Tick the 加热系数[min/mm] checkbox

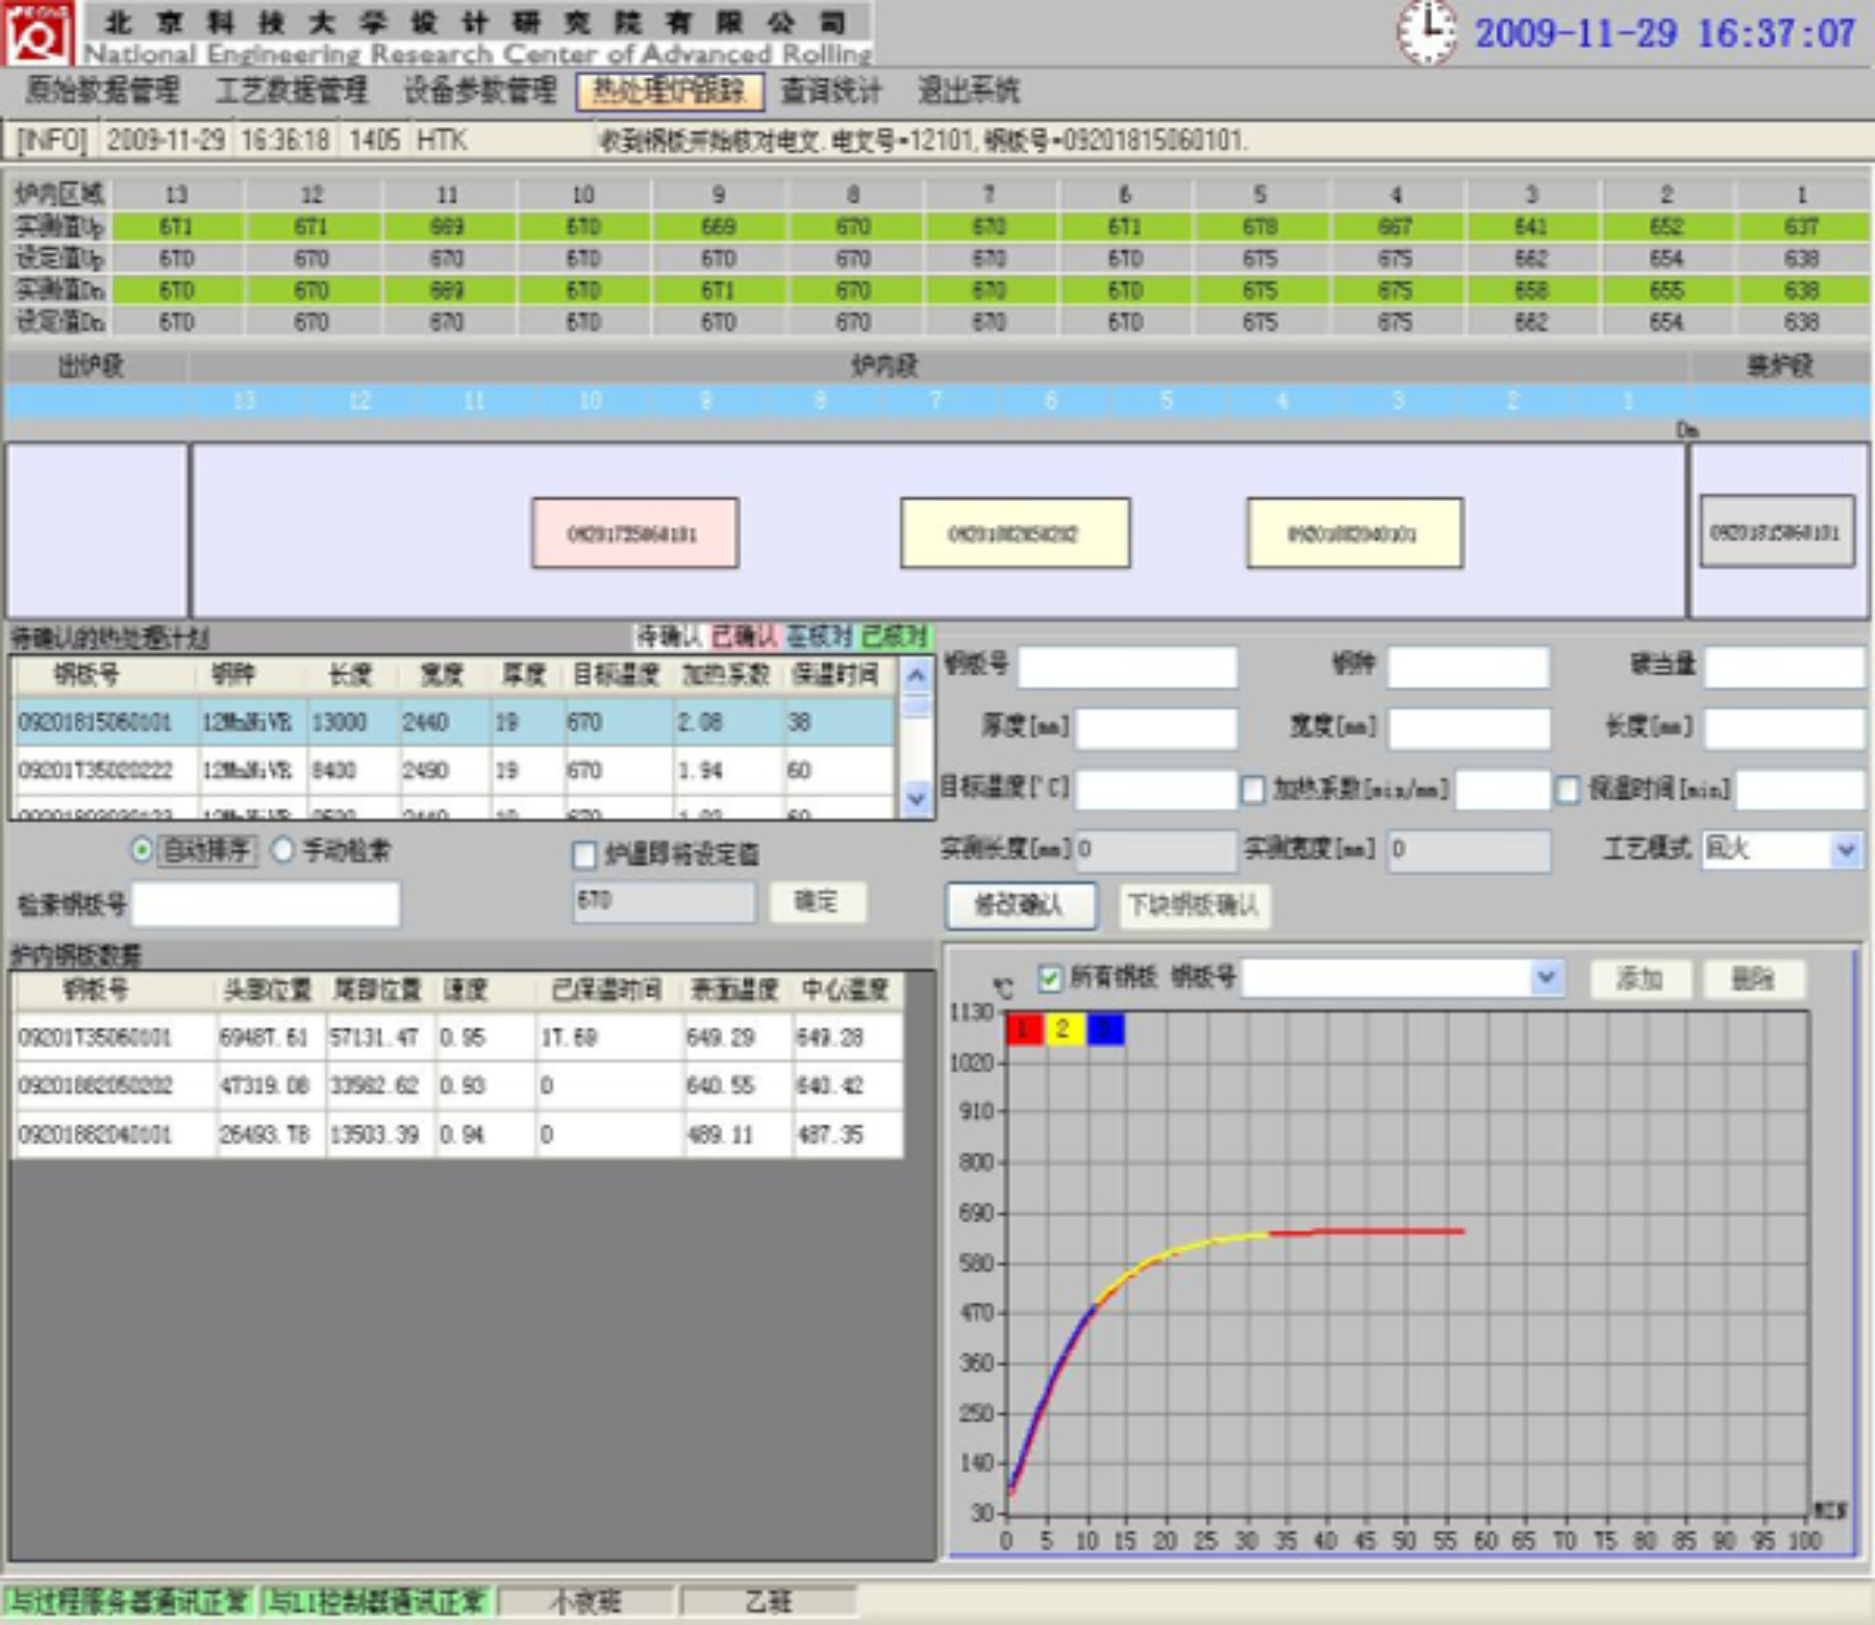pos(1253,790)
